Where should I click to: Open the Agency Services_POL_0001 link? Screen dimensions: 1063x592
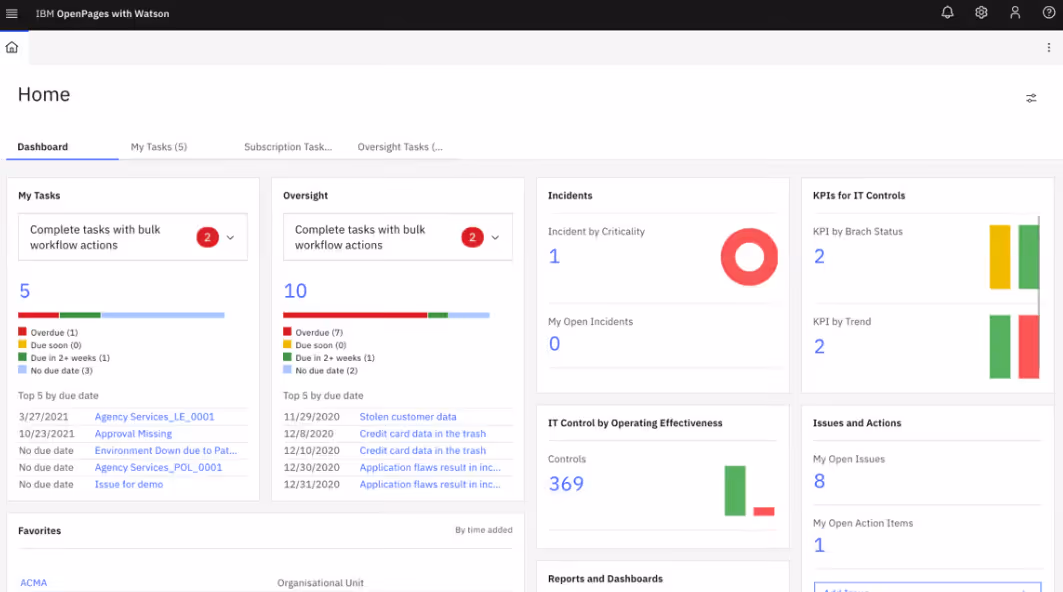[x=158, y=467]
